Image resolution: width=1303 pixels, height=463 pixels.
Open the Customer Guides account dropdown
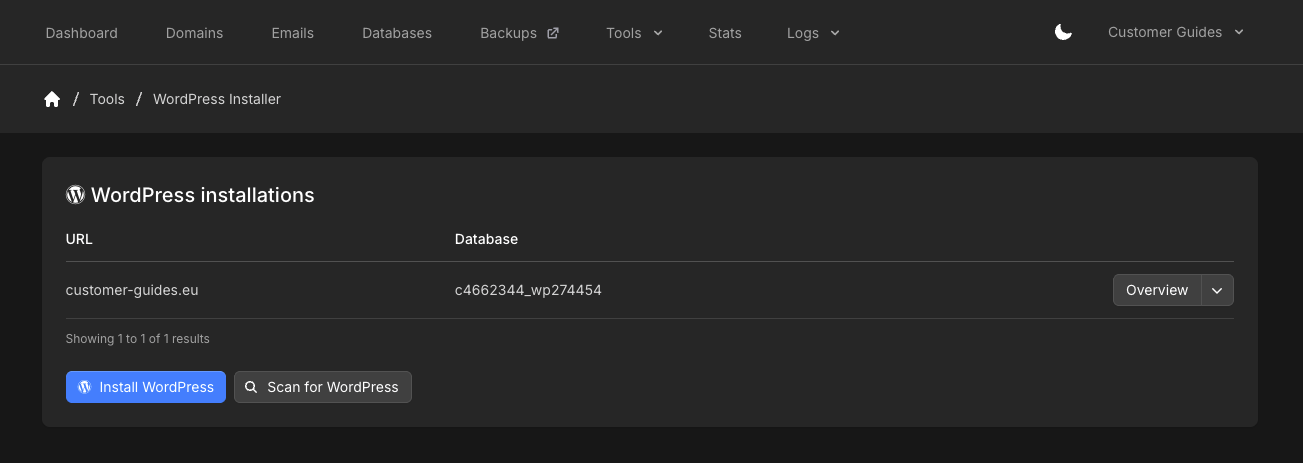[1176, 32]
